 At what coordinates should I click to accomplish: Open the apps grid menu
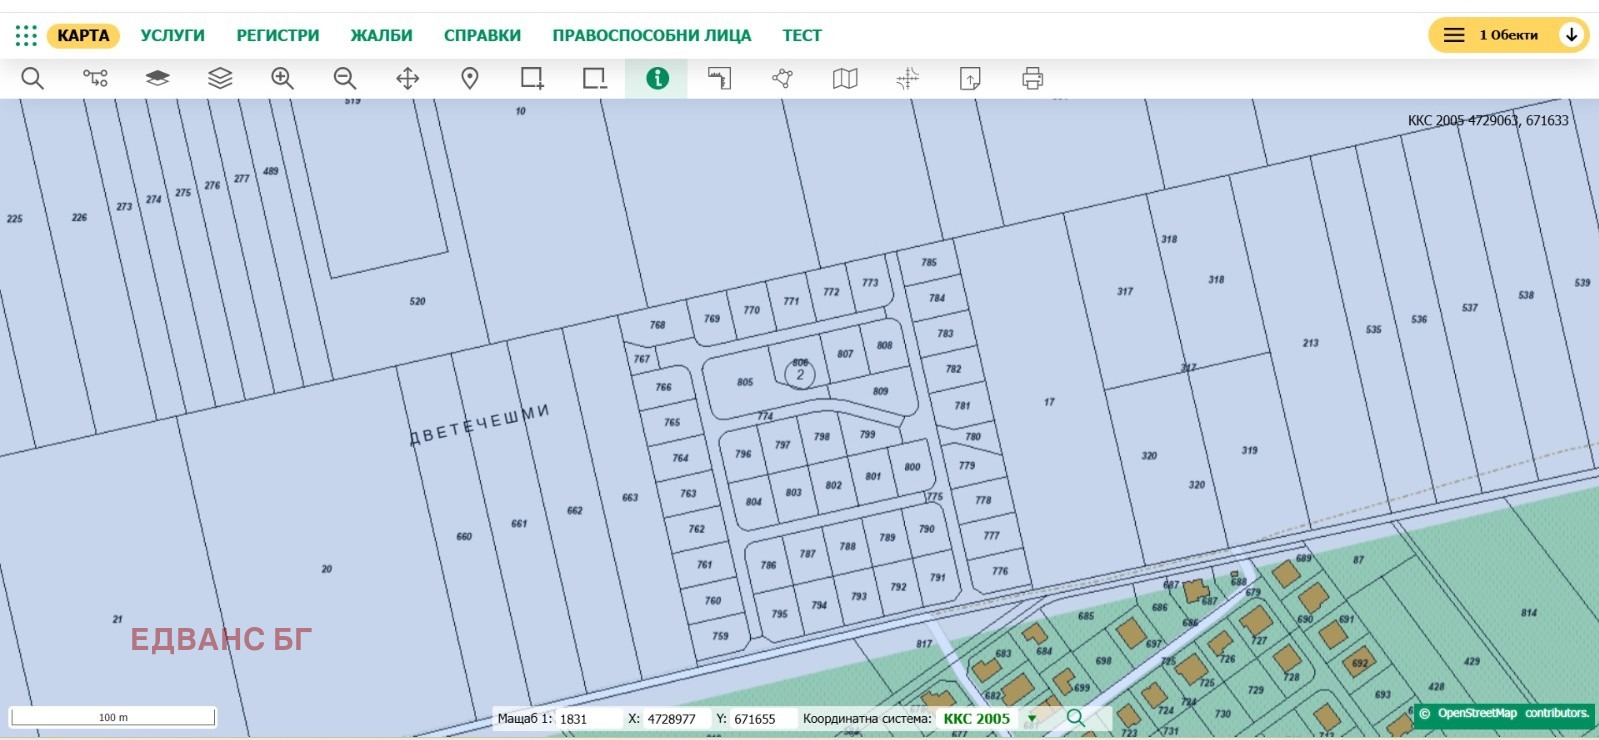click(26, 36)
